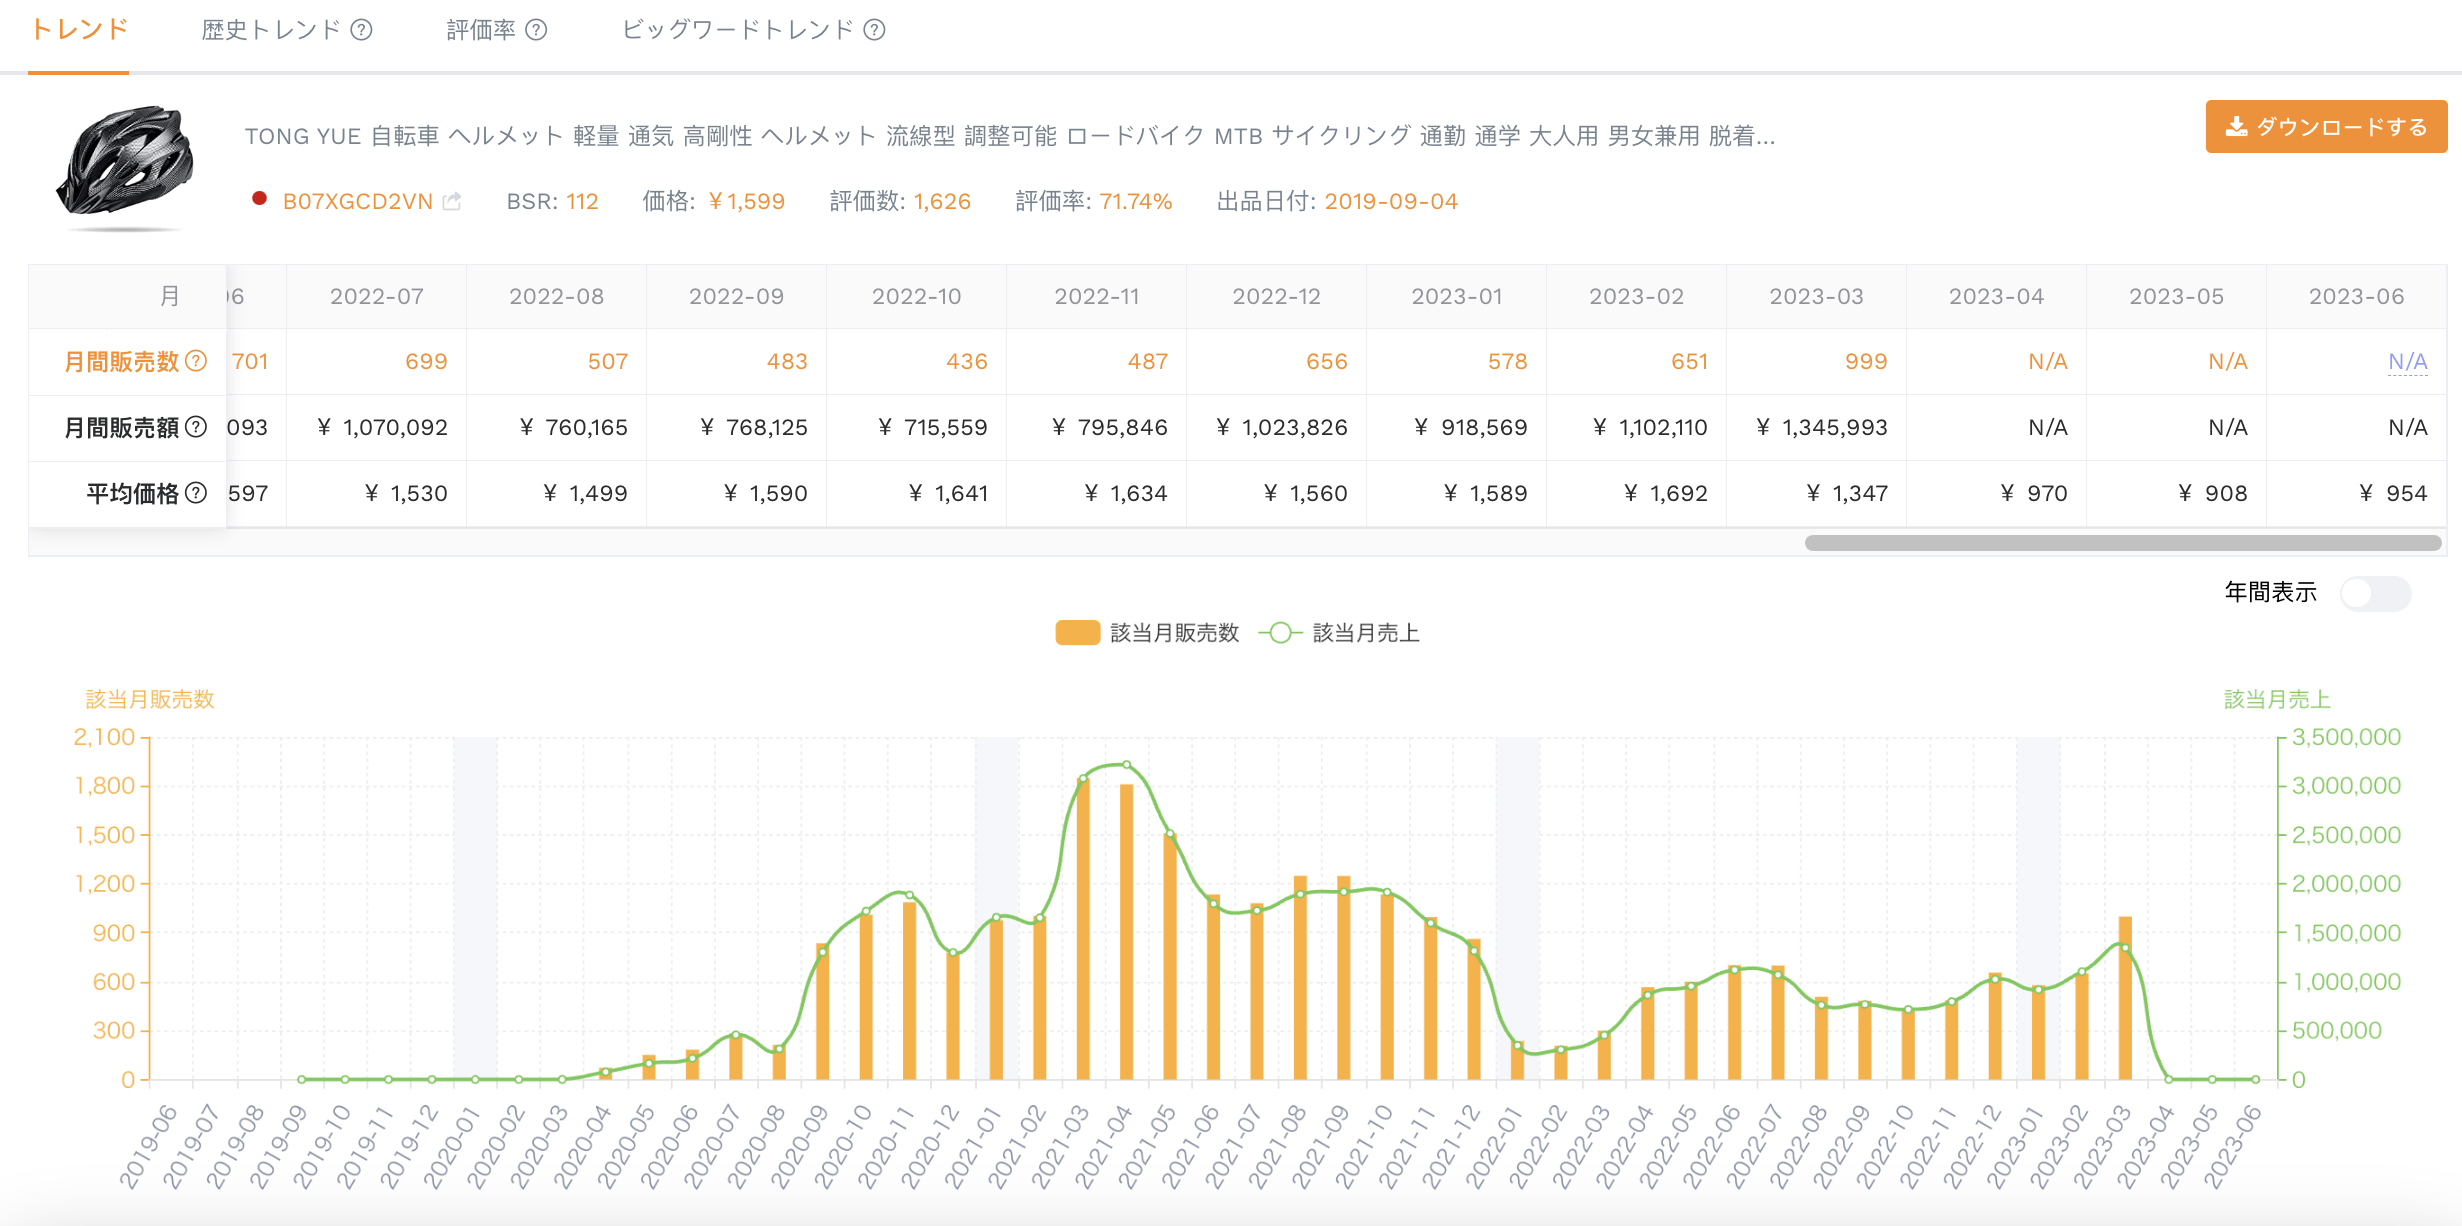Image resolution: width=2462 pixels, height=1226 pixels.
Task: Open help icon beside ビッグワードトレンド tab
Action: pos(874,30)
